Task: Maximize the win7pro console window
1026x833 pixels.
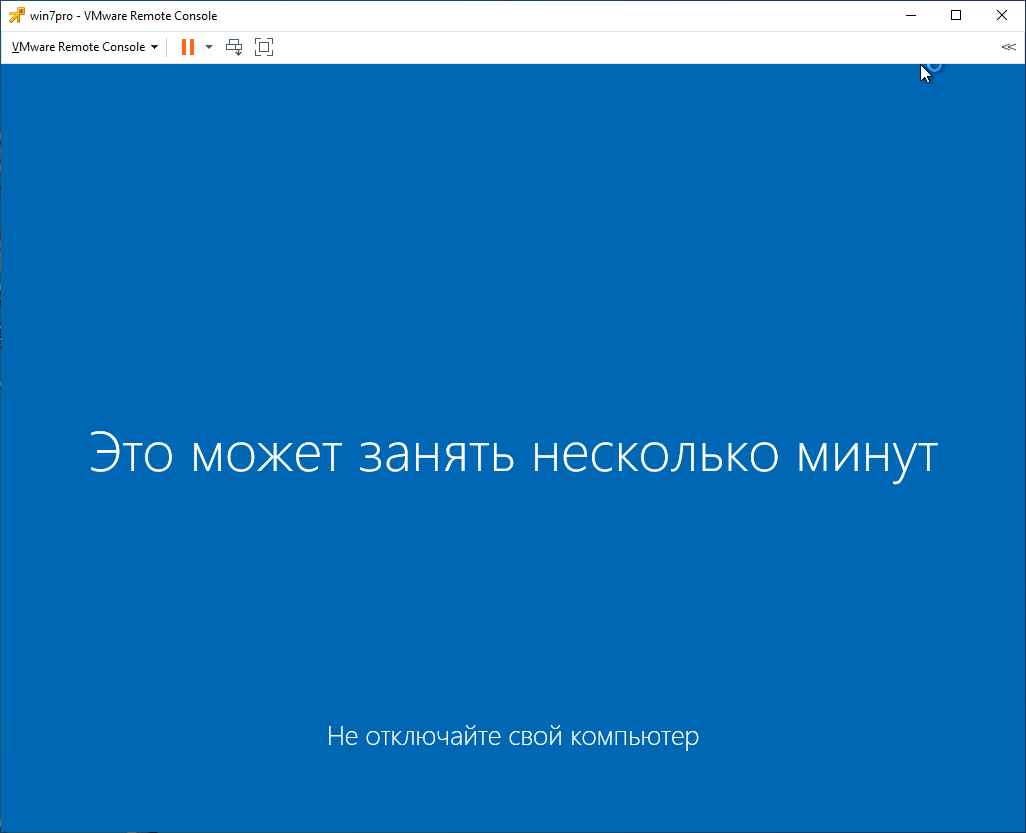Action: pyautogui.click(x=956, y=15)
